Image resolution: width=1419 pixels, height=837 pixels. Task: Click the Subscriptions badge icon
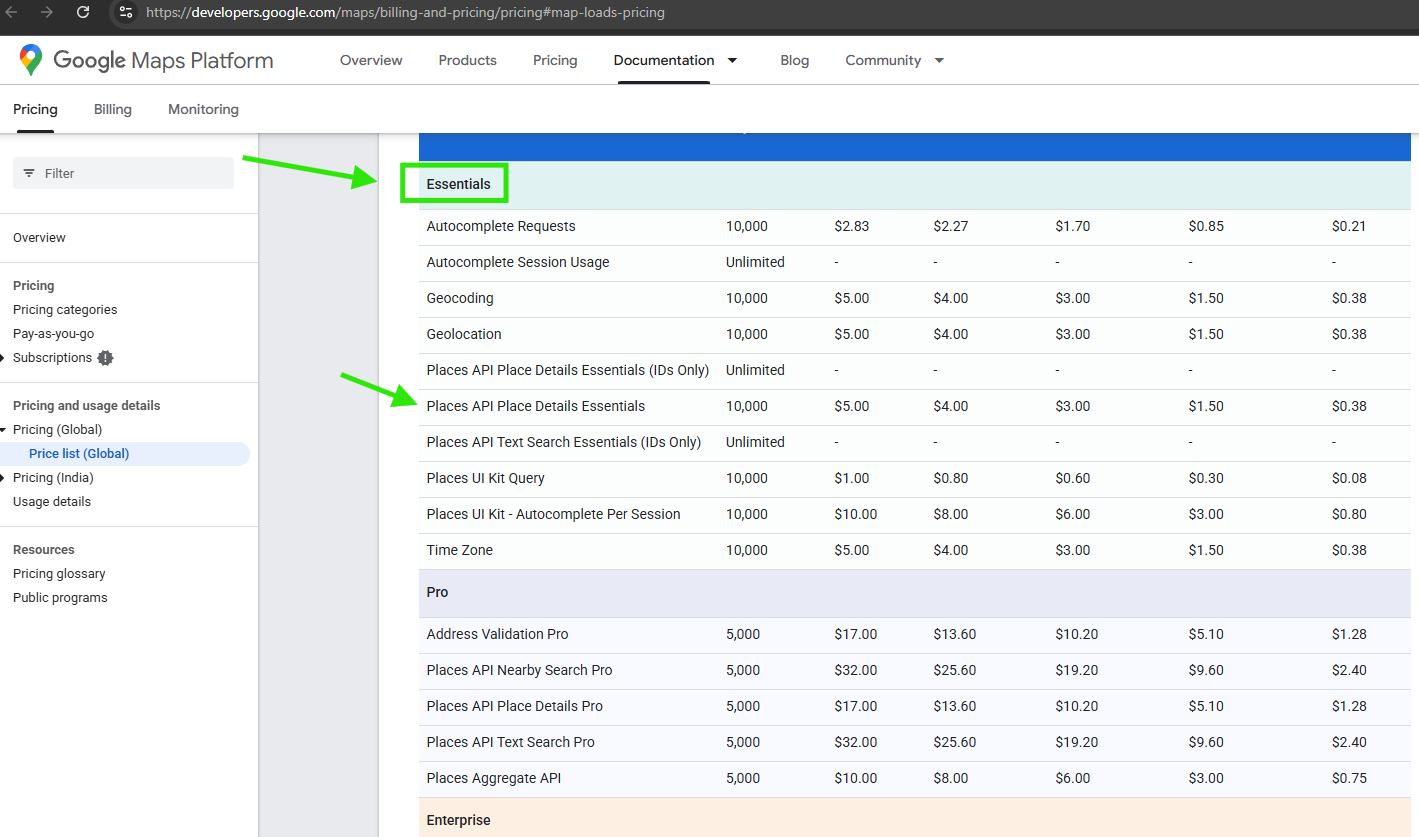click(106, 358)
